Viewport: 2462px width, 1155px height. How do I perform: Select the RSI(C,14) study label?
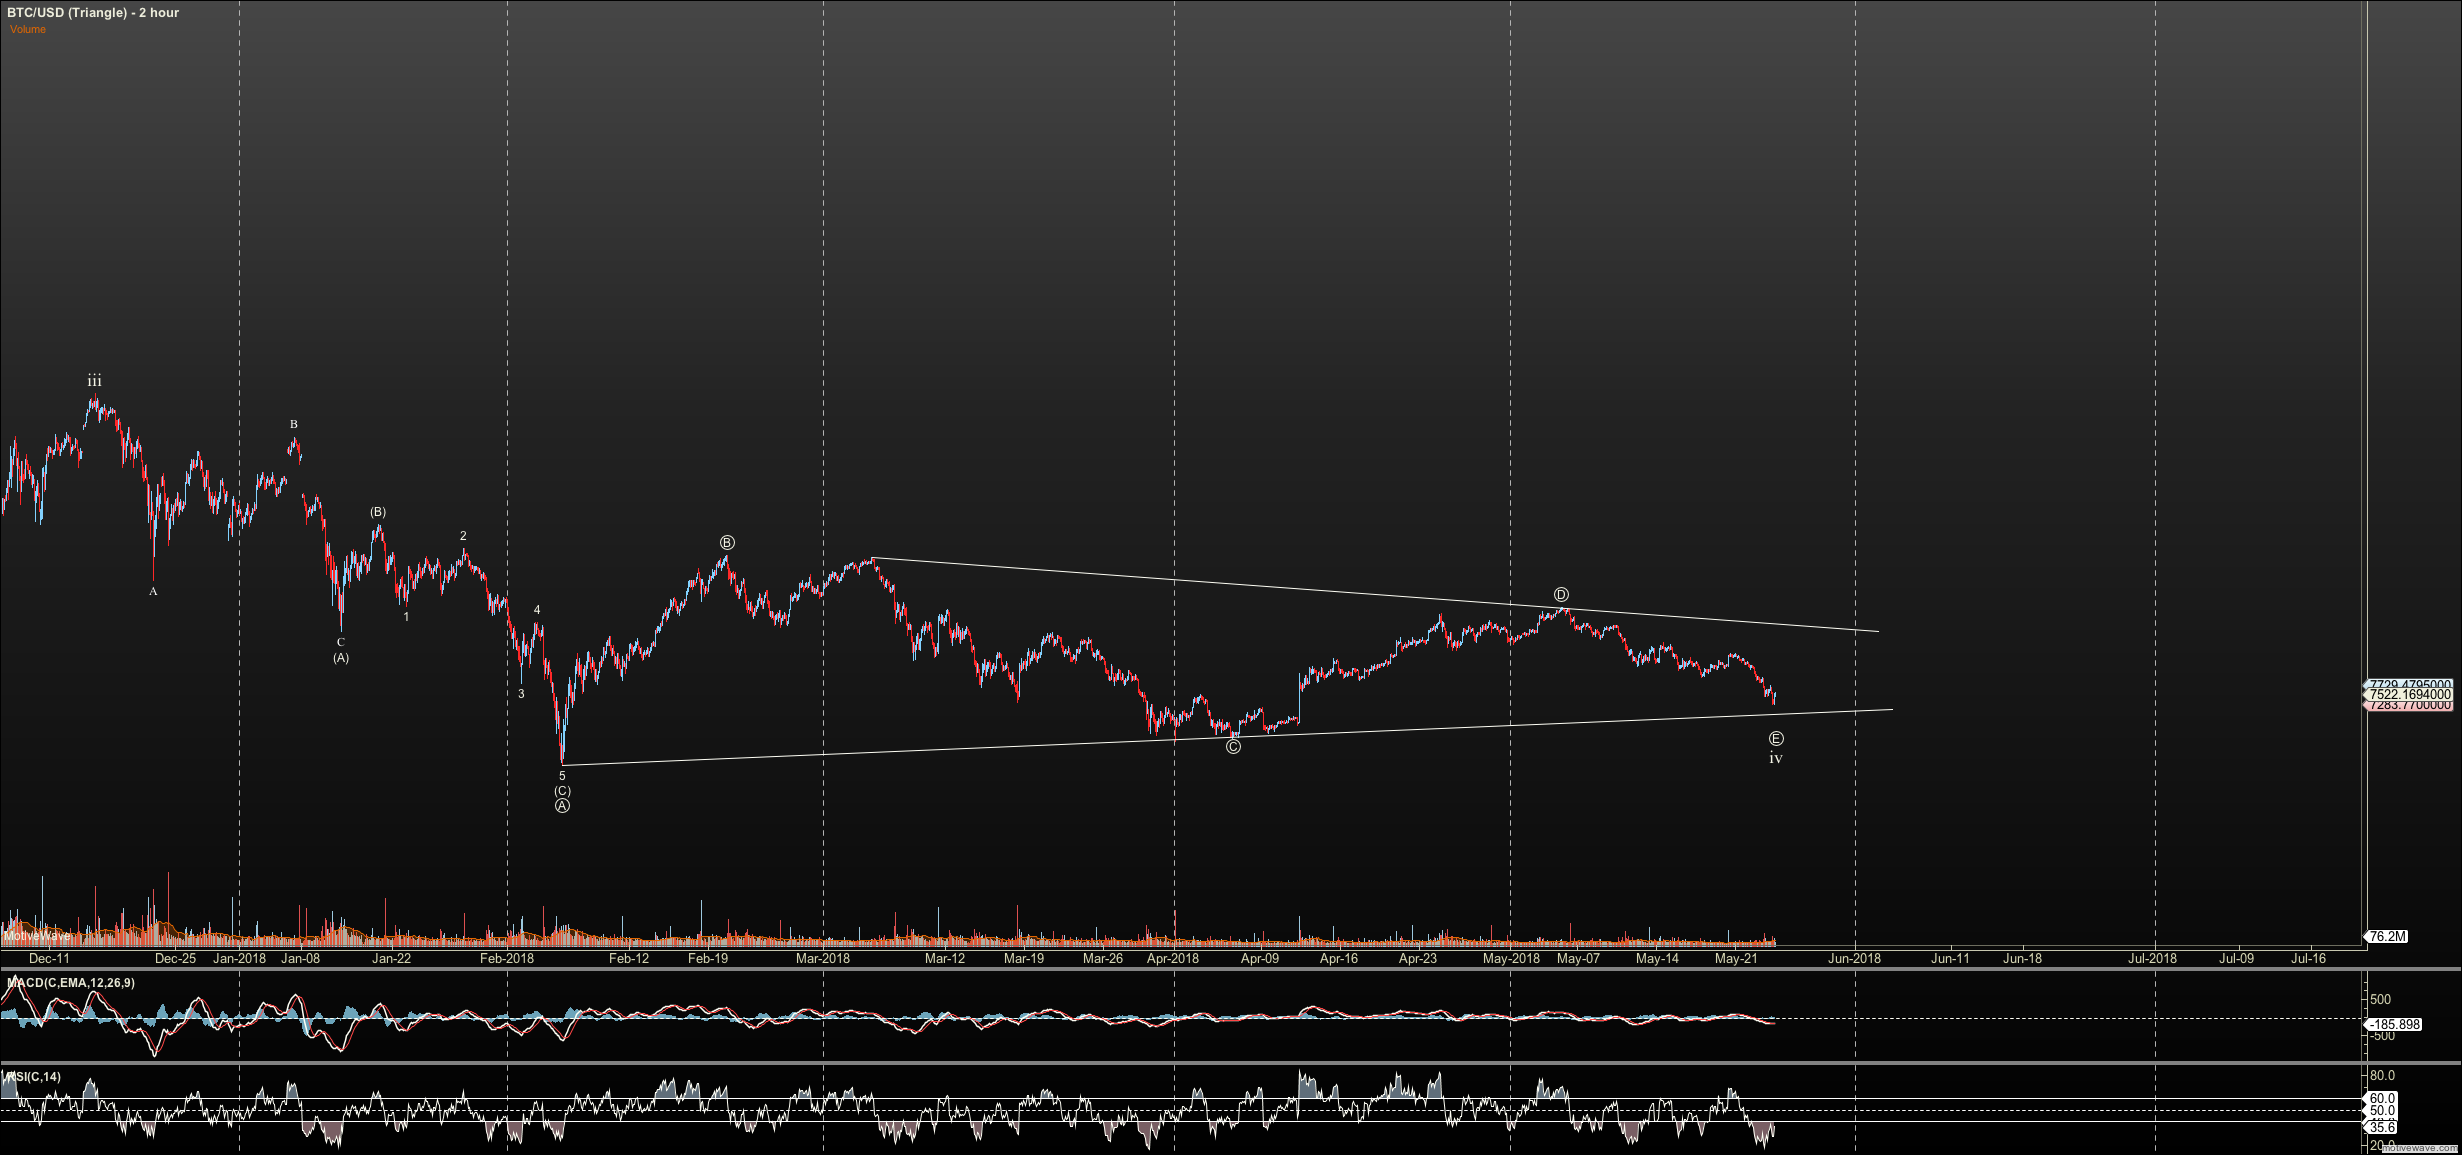[x=34, y=1077]
